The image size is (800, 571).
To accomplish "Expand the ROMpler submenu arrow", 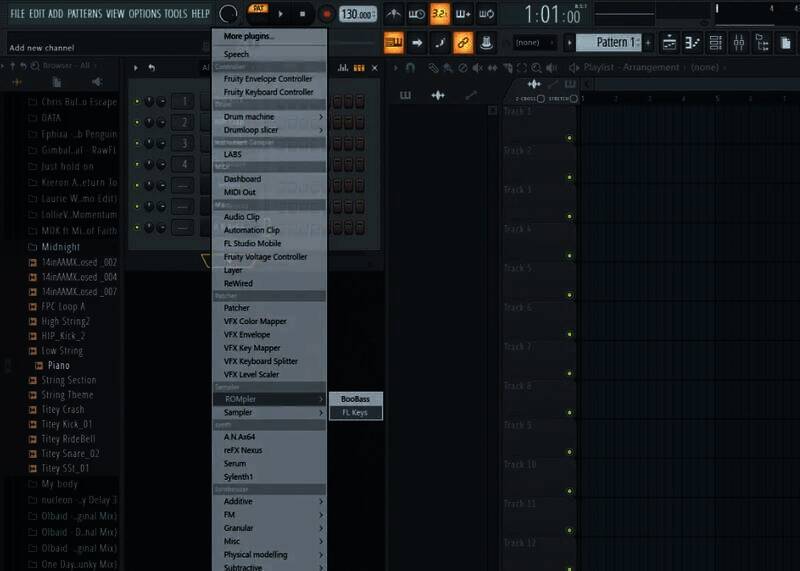I will [x=321, y=399].
